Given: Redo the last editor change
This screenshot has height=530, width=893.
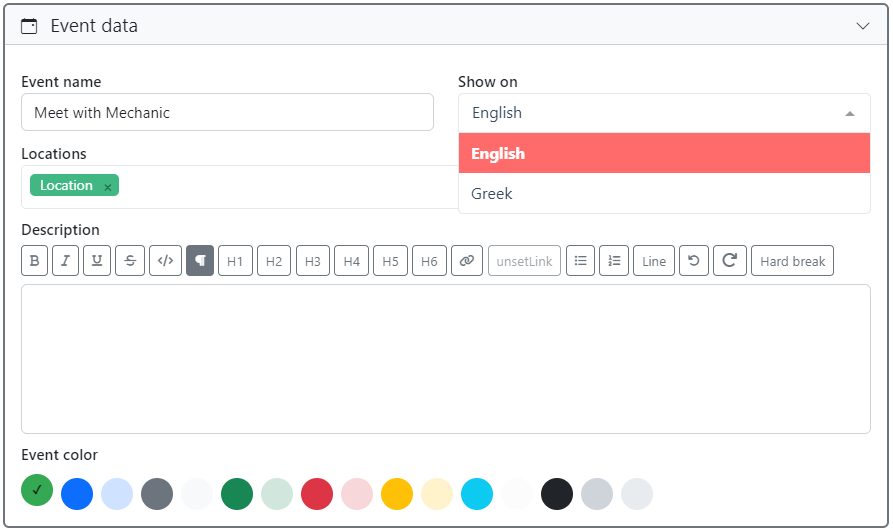Looking at the screenshot, I should (730, 261).
